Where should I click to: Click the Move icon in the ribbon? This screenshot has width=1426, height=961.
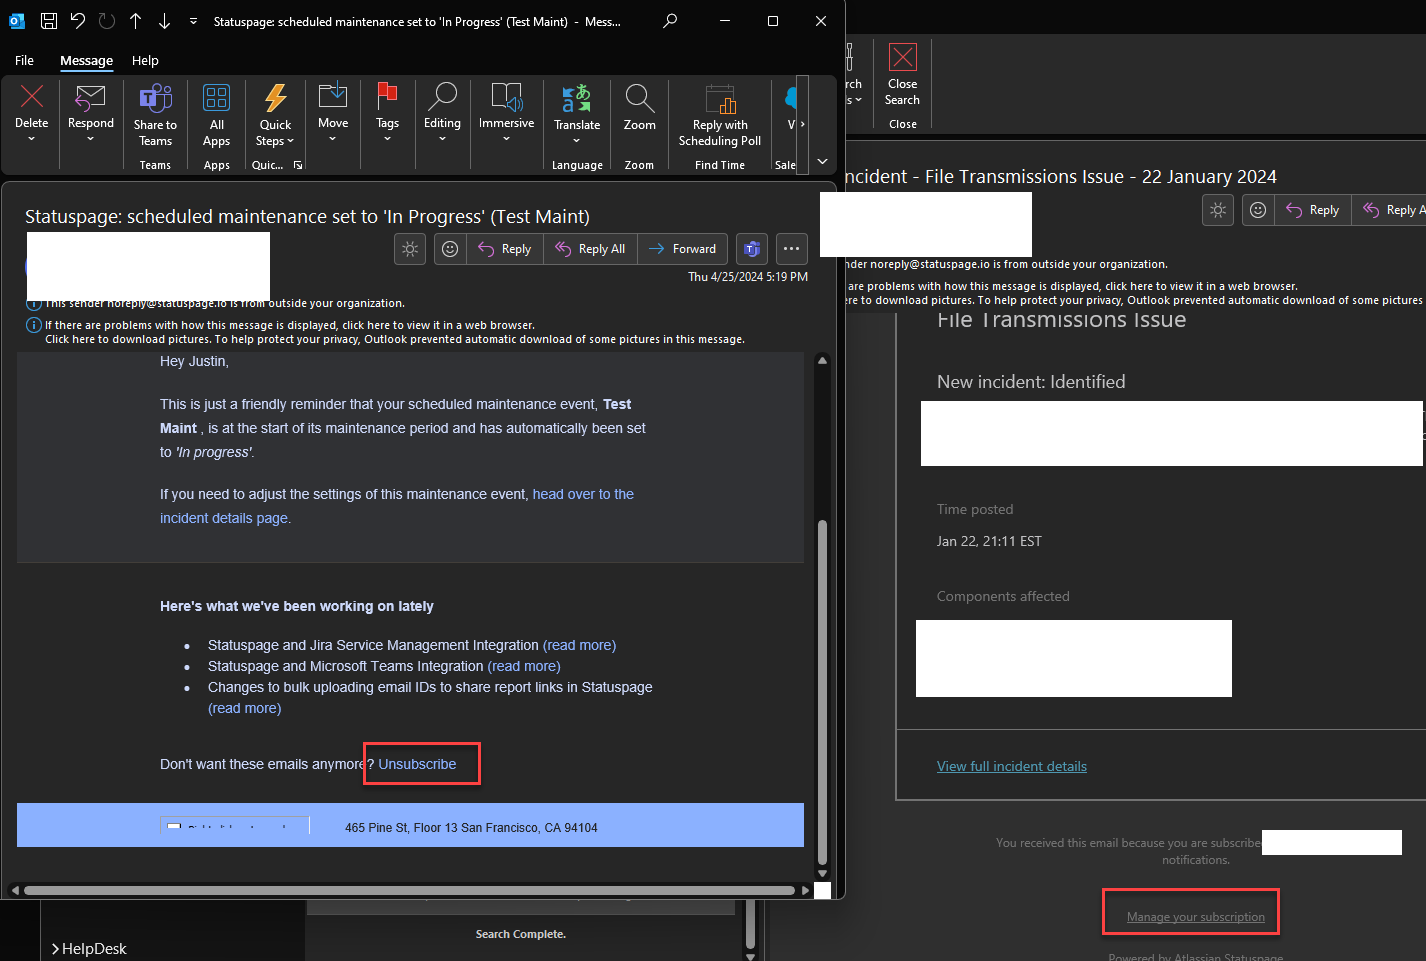pyautogui.click(x=333, y=96)
